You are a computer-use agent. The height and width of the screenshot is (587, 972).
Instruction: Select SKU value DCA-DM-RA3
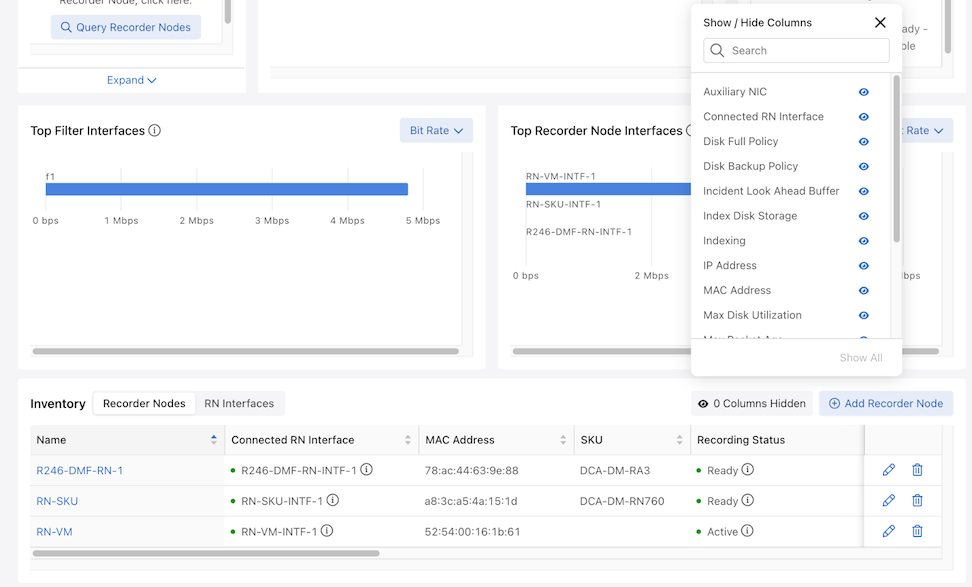pos(615,470)
